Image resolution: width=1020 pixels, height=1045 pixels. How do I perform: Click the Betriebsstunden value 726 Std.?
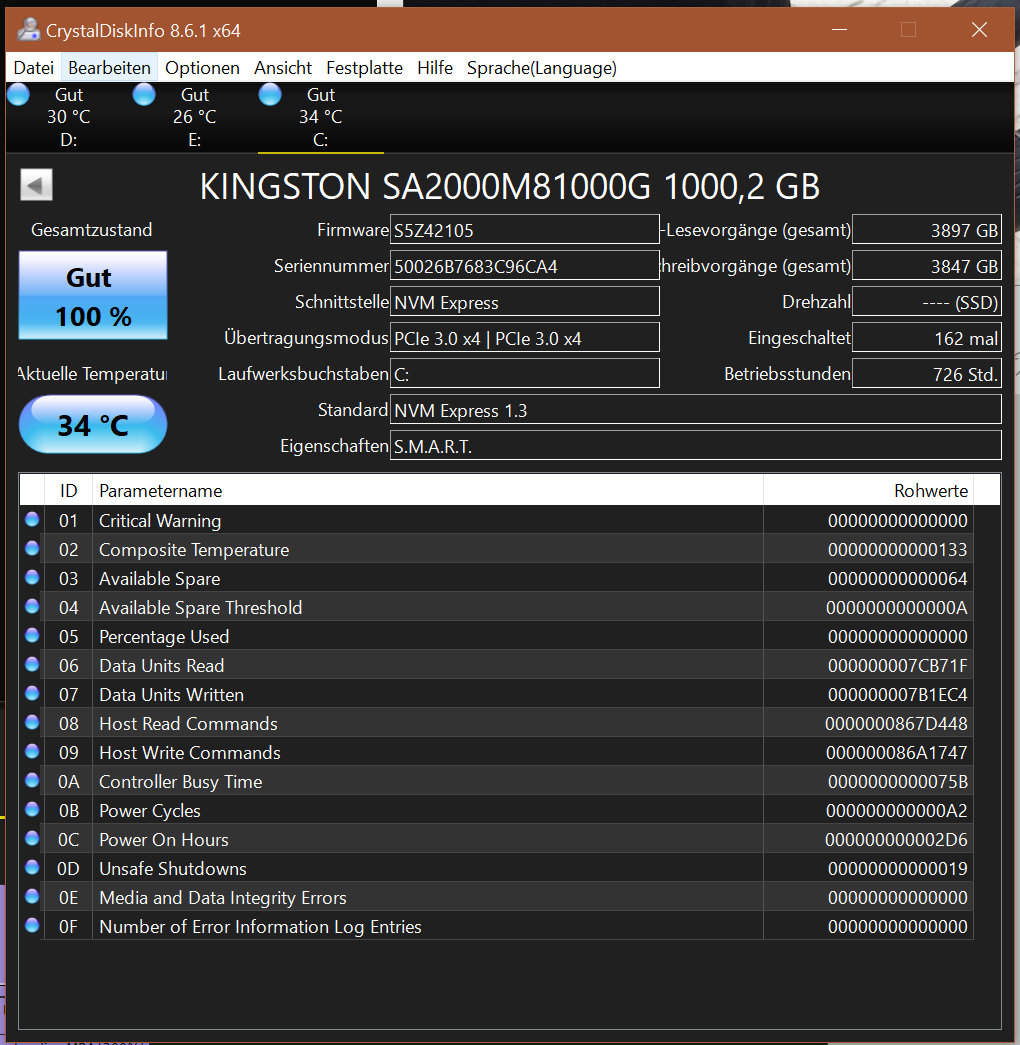tap(927, 374)
